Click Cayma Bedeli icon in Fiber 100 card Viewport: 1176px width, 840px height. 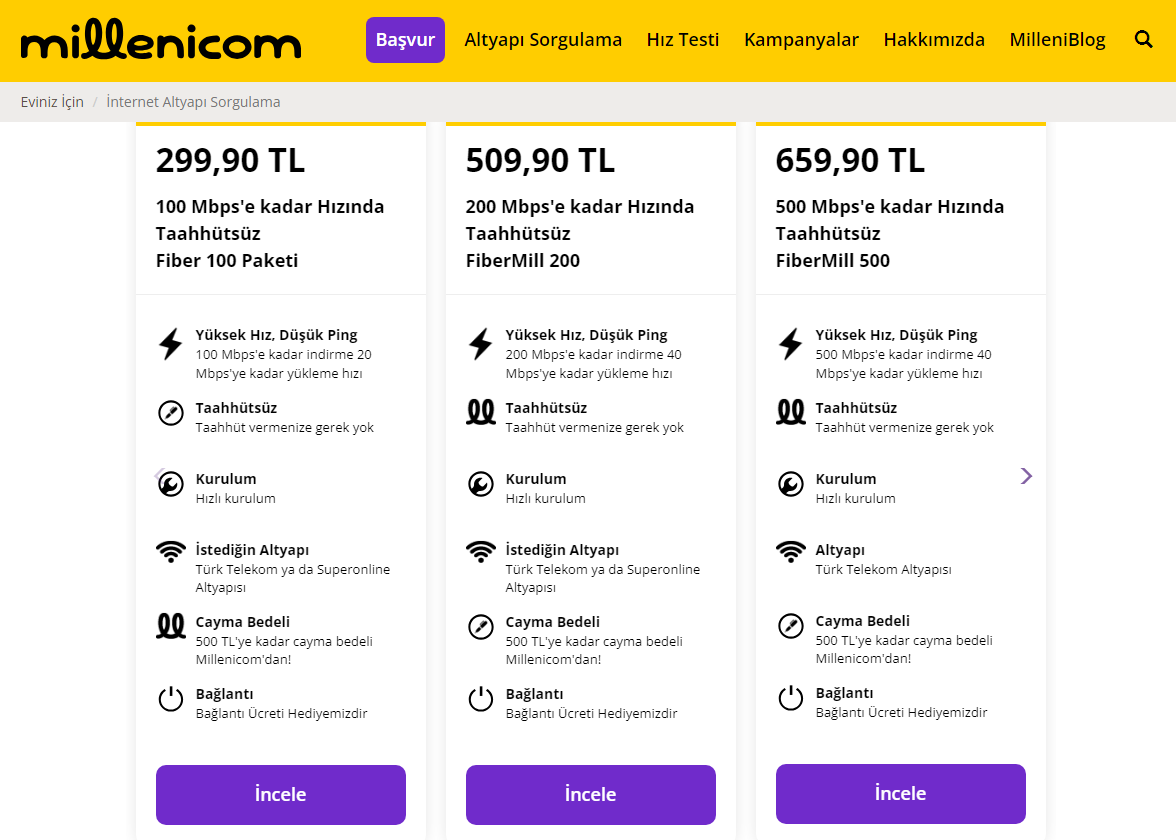pyautogui.click(x=171, y=627)
